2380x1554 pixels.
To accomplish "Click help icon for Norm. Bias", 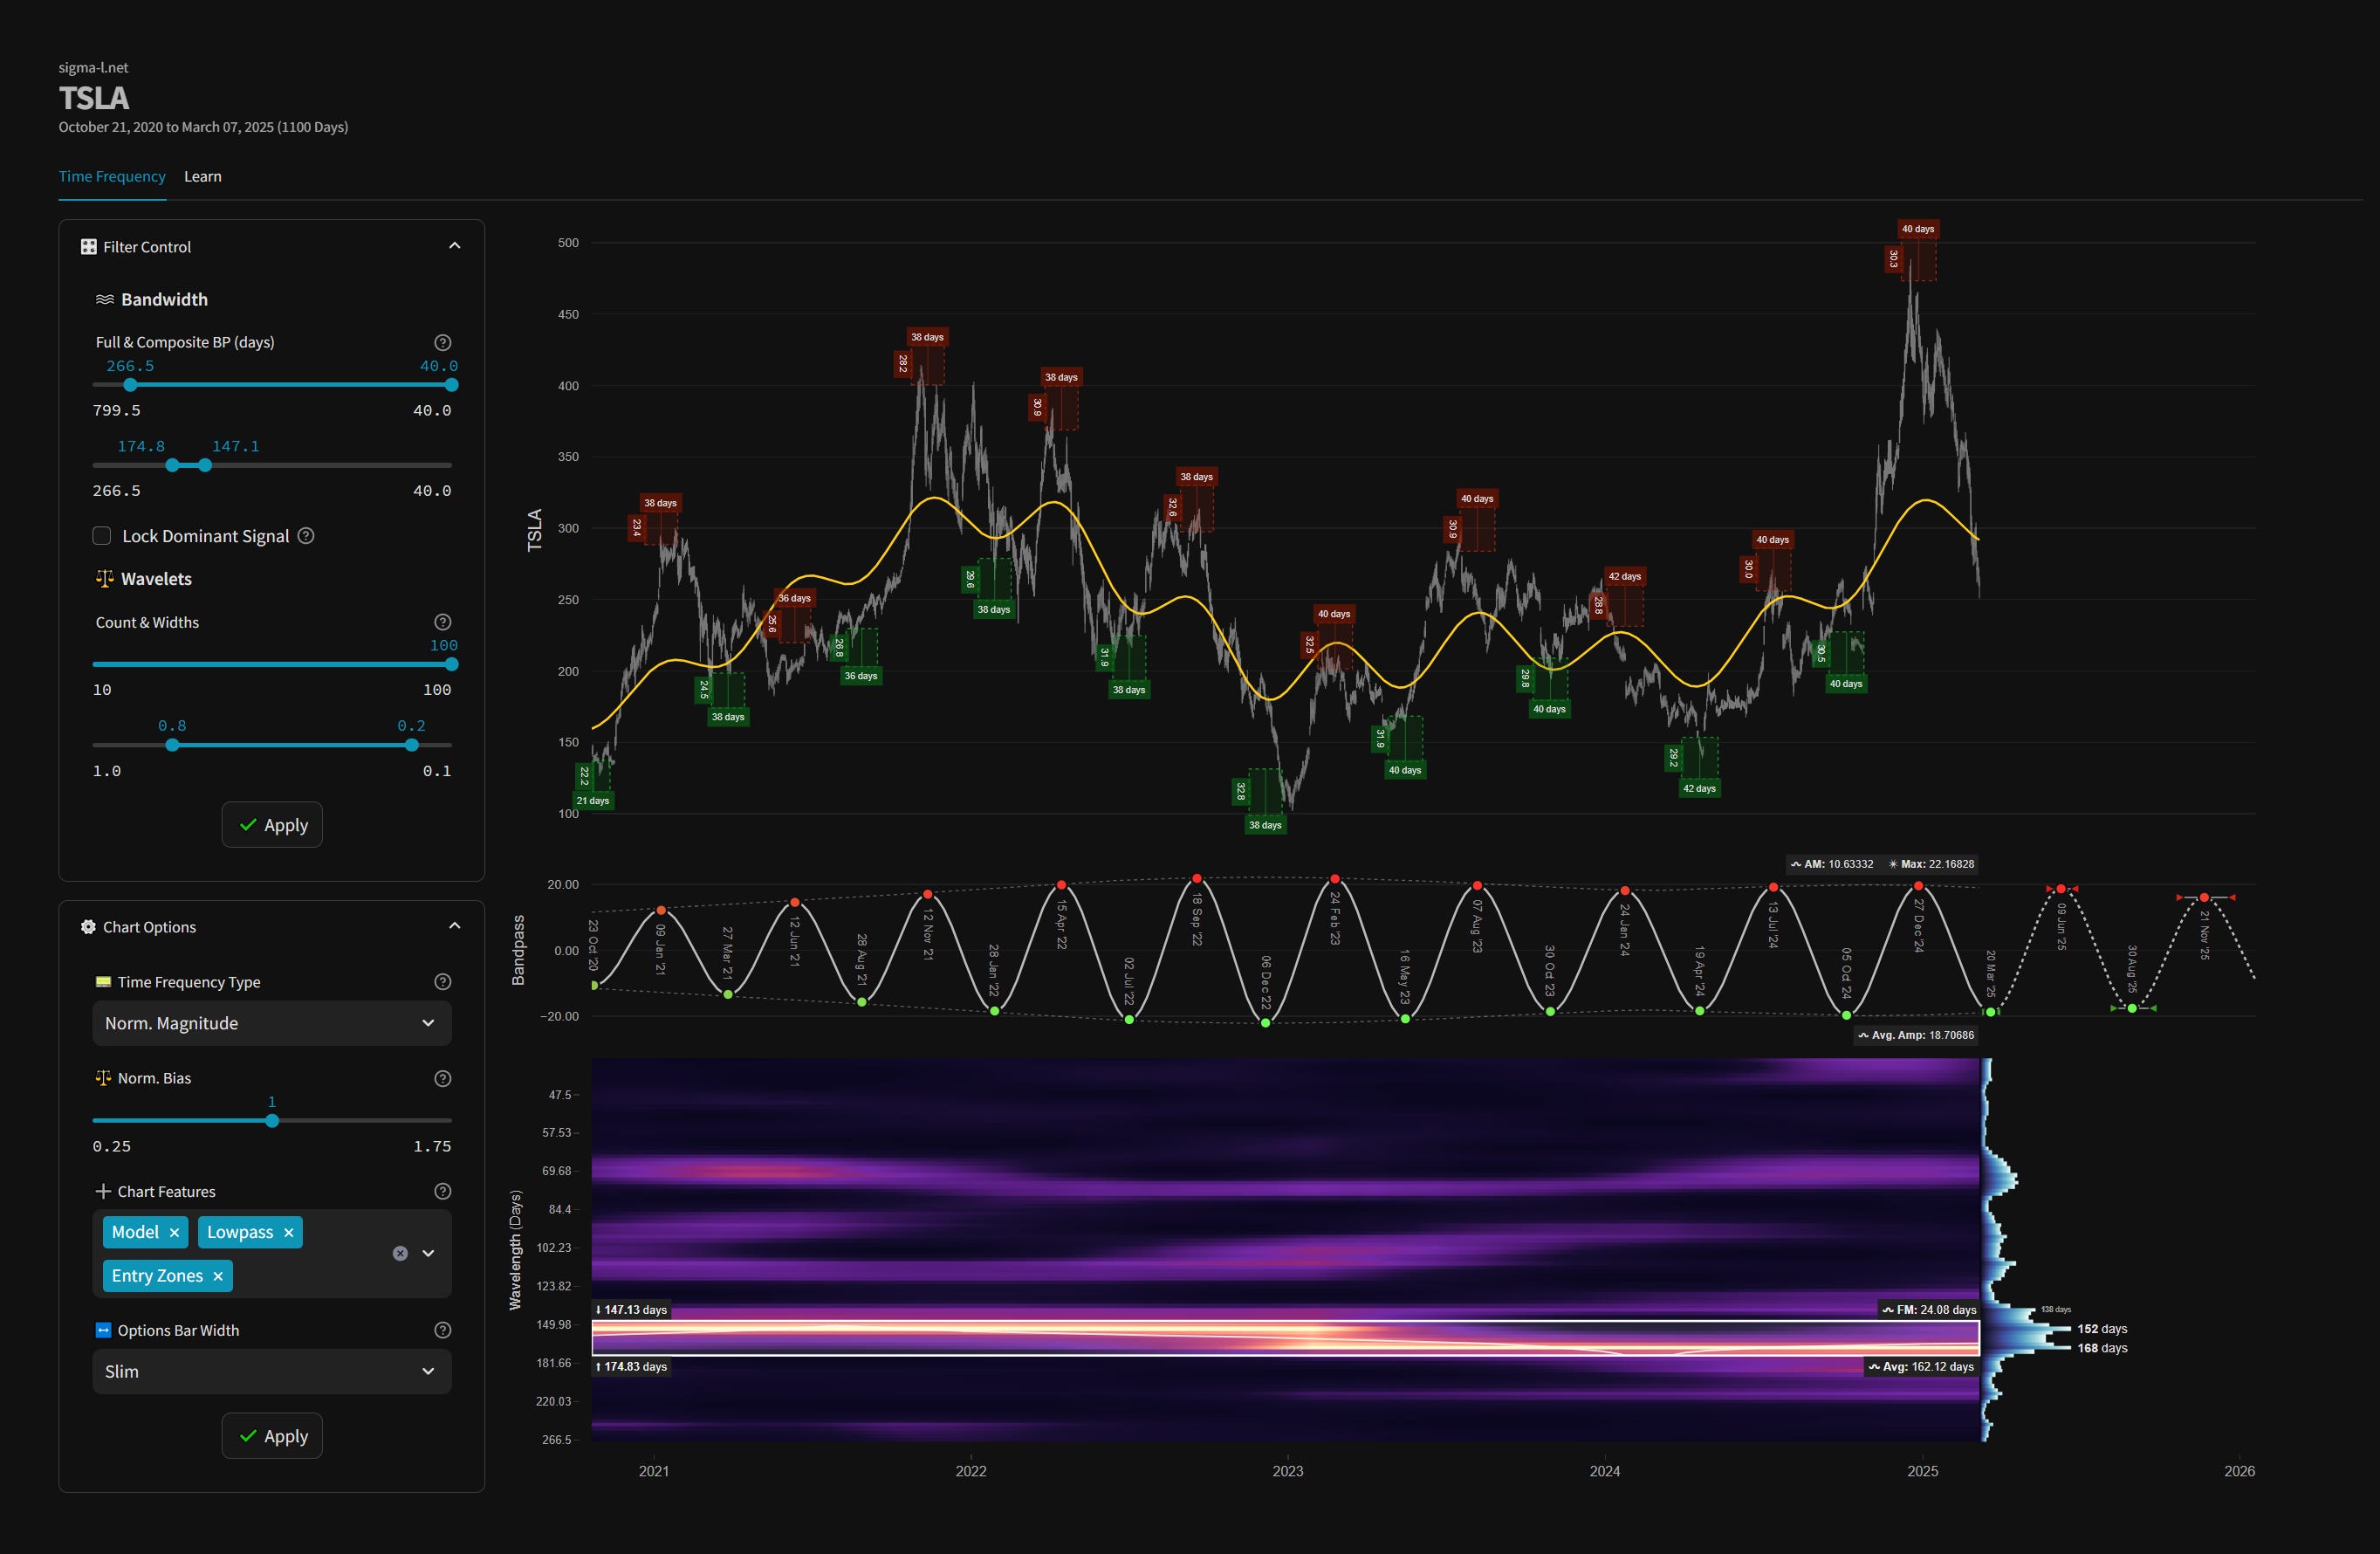I will point(442,1078).
